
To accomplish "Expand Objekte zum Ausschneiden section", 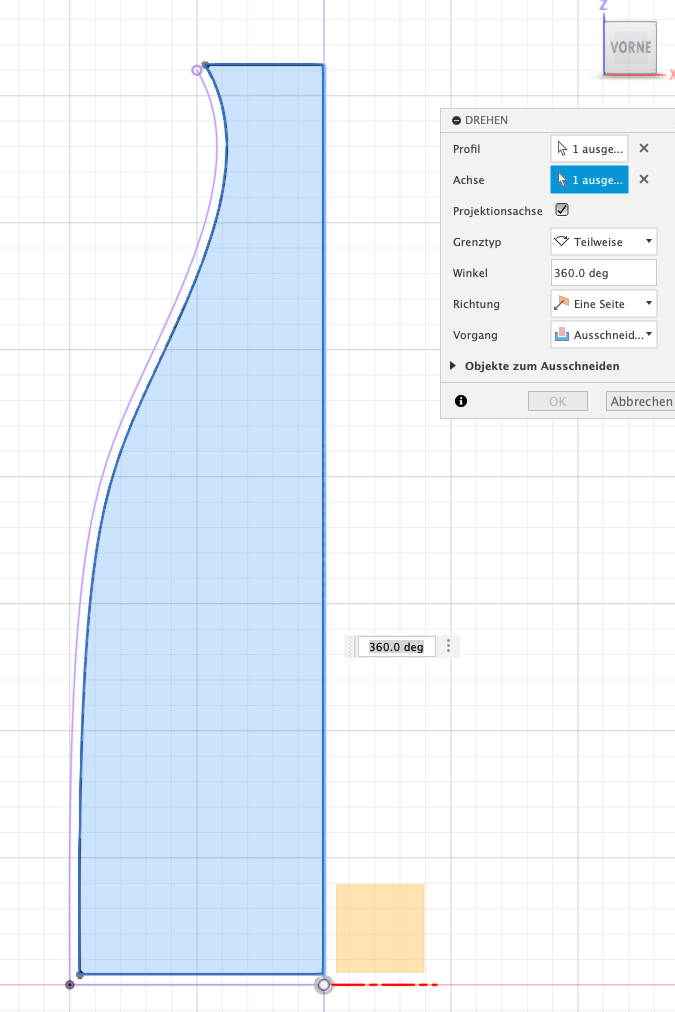I will pyautogui.click(x=456, y=366).
